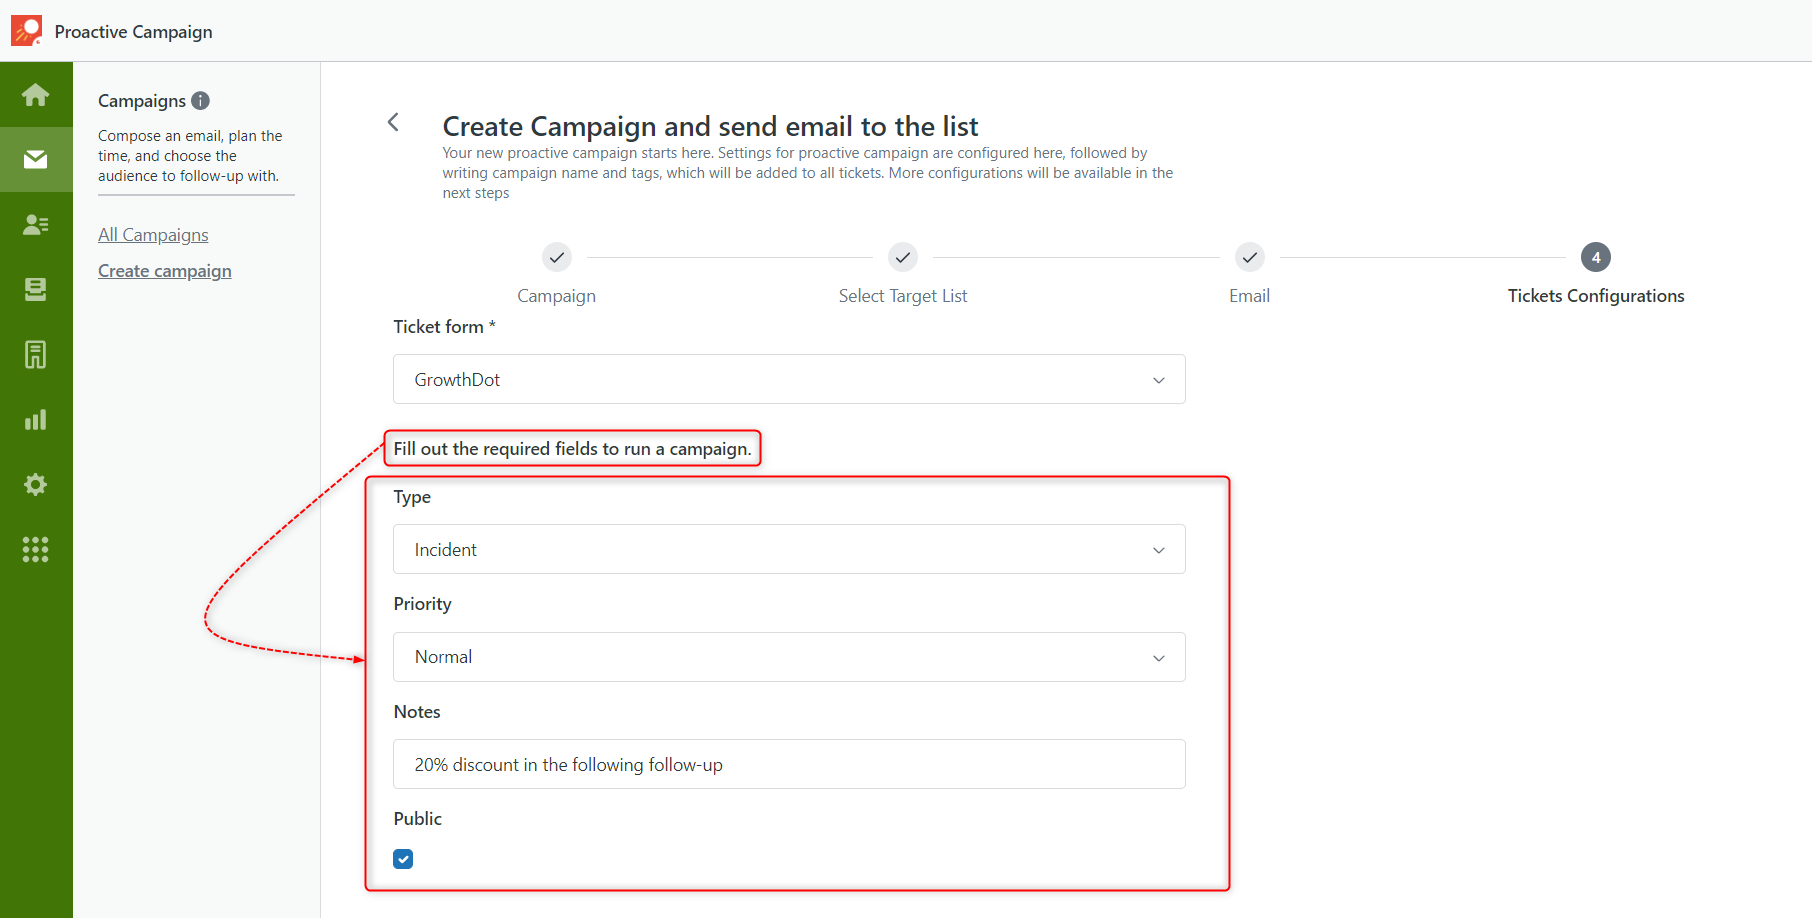Click the Notes input field
Image resolution: width=1812 pixels, height=918 pixels.
(x=789, y=764)
